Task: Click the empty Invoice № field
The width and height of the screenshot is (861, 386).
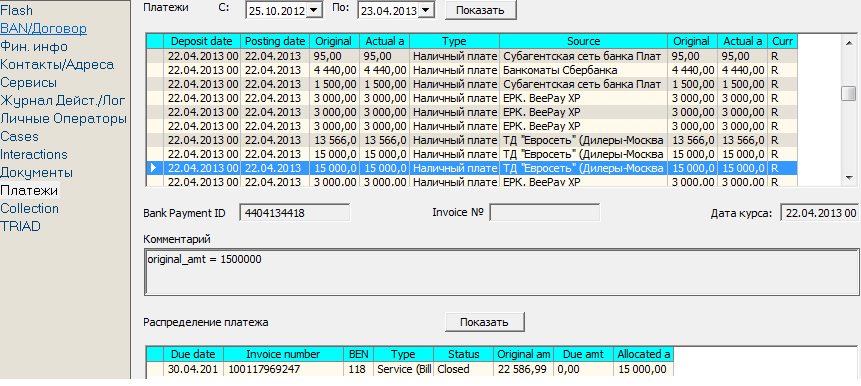Action: pyautogui.click(x=545, y=212)
